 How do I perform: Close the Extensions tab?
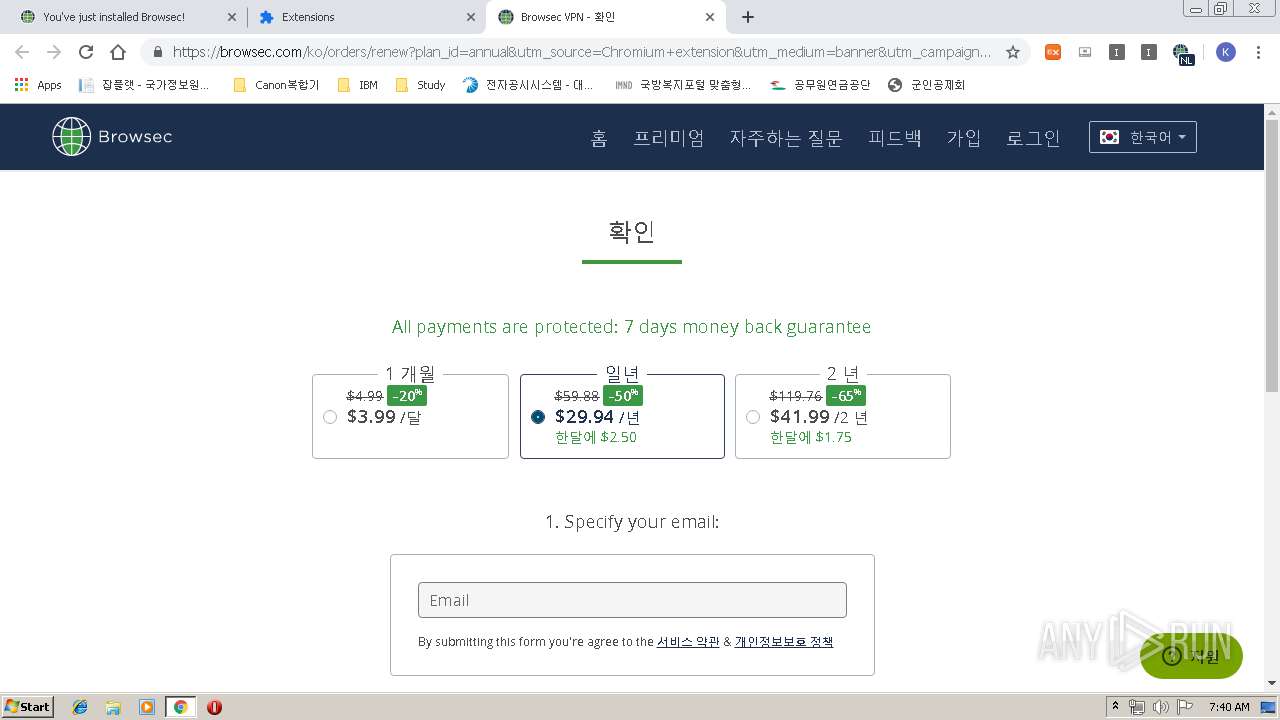pos(471,17)
